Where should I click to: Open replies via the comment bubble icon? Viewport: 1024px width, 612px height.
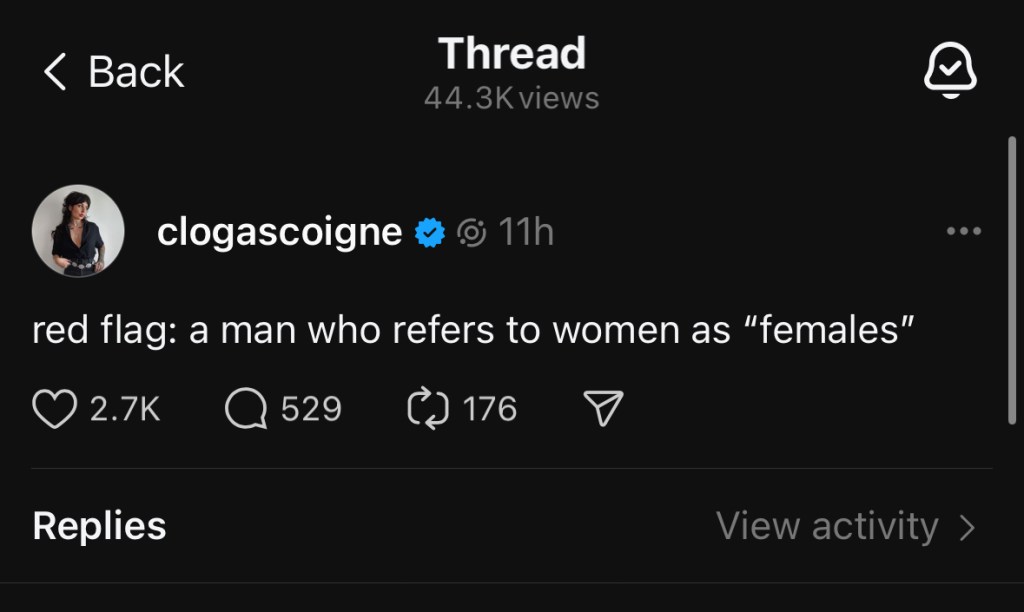coord(246,409)
